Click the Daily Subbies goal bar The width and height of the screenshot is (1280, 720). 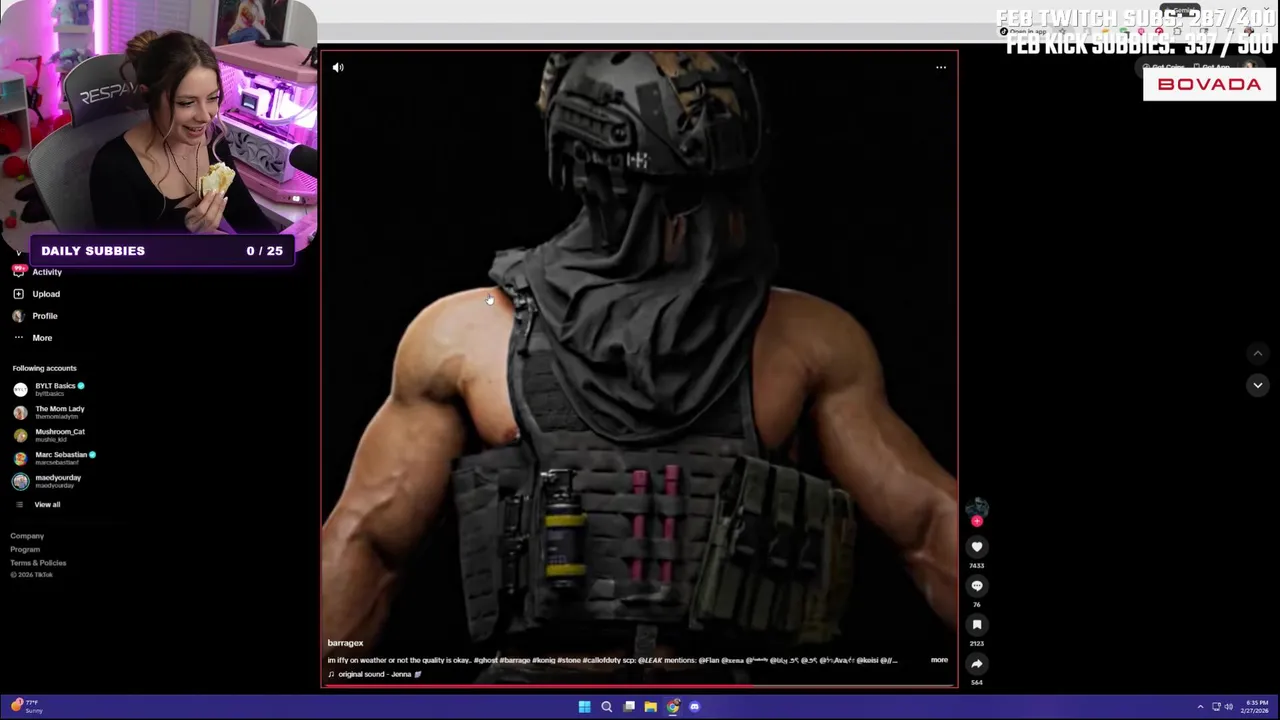pyautogui.click(x=162, y=251)
